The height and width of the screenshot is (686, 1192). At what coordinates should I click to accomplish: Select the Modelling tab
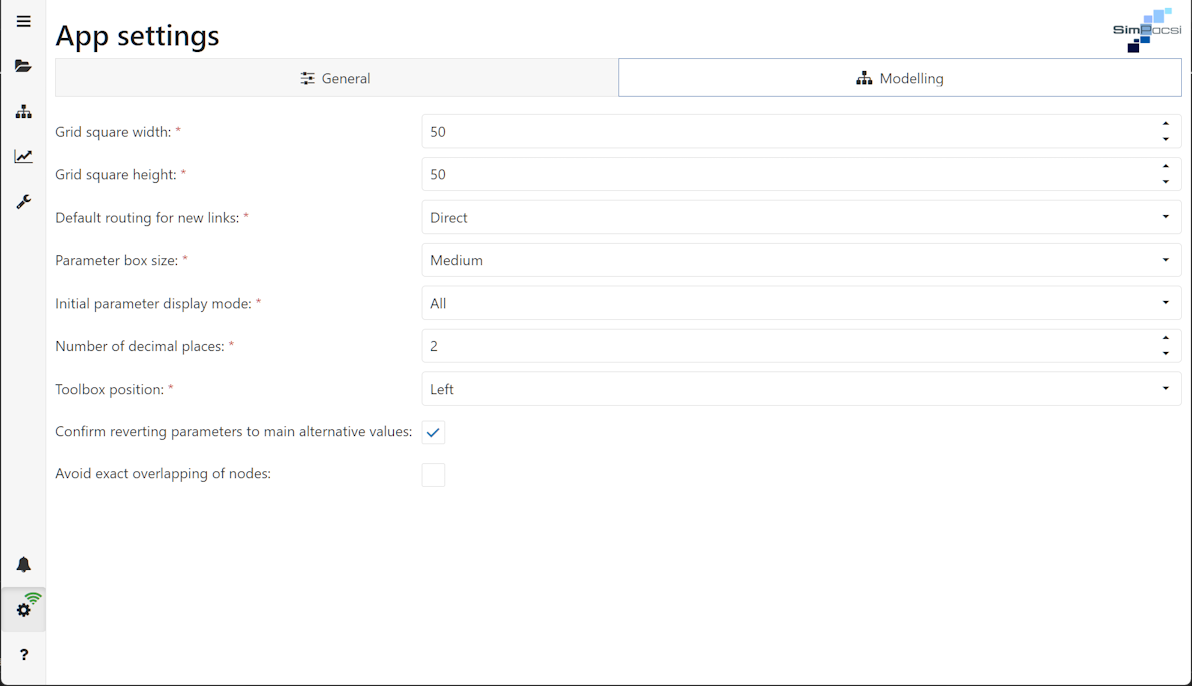pyautogui.click(x=899, y=78)
